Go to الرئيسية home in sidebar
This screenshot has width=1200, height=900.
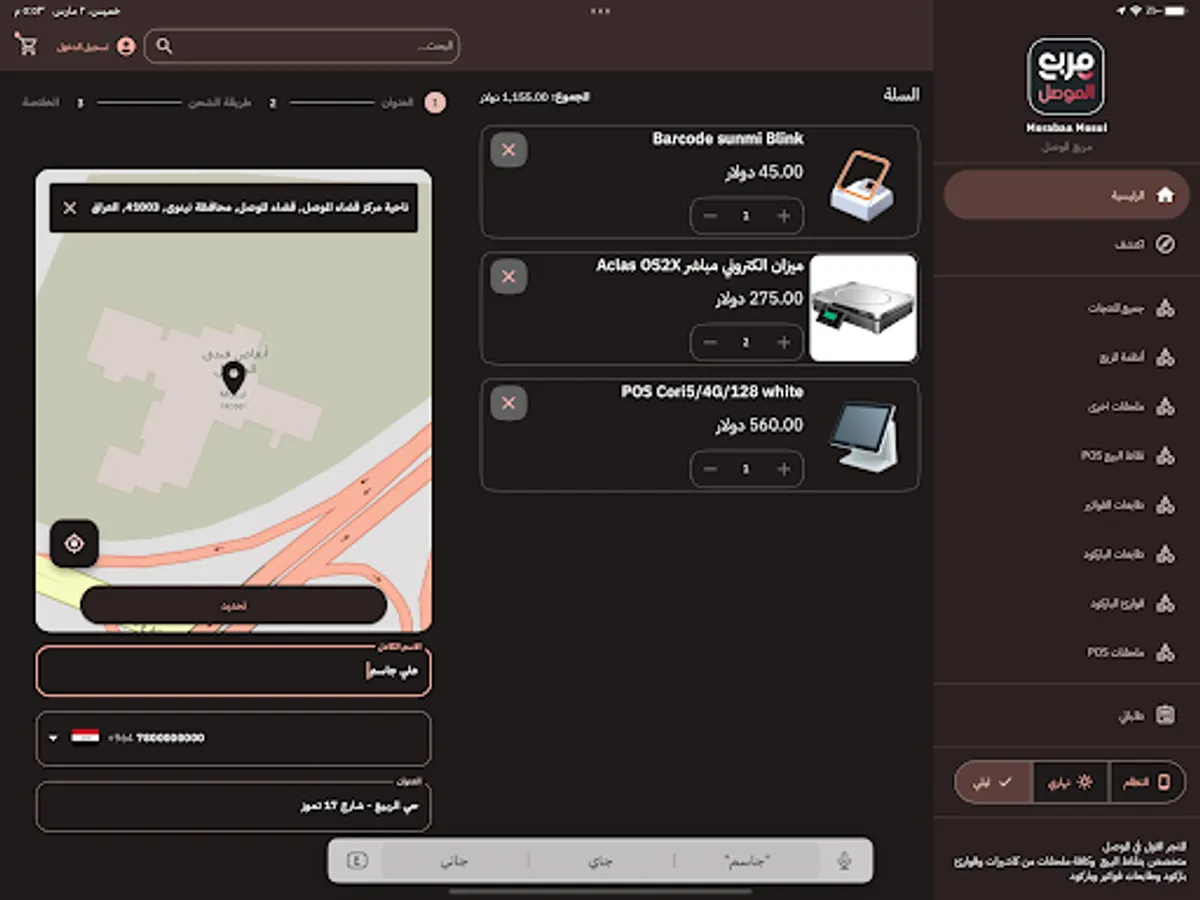coord(1067,195)
